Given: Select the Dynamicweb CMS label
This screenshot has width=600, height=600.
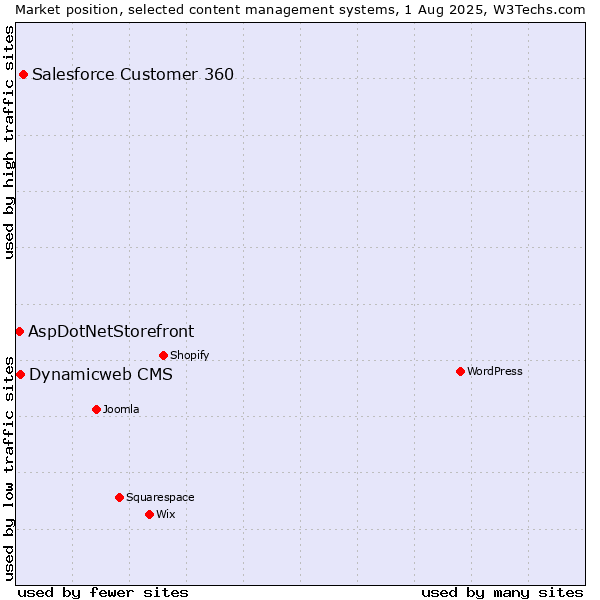Looking at the screenshot, I should (101, 374).
